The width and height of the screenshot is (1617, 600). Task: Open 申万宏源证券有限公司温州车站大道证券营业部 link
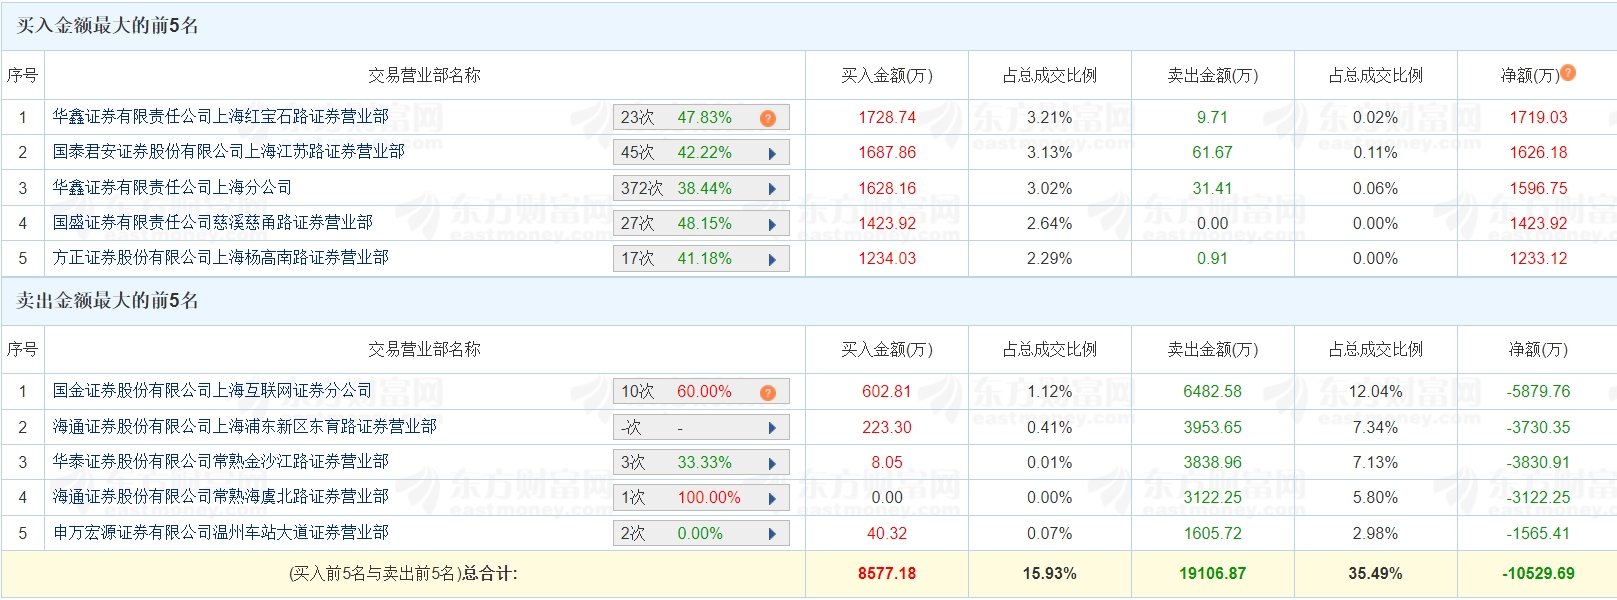point(221,532)
